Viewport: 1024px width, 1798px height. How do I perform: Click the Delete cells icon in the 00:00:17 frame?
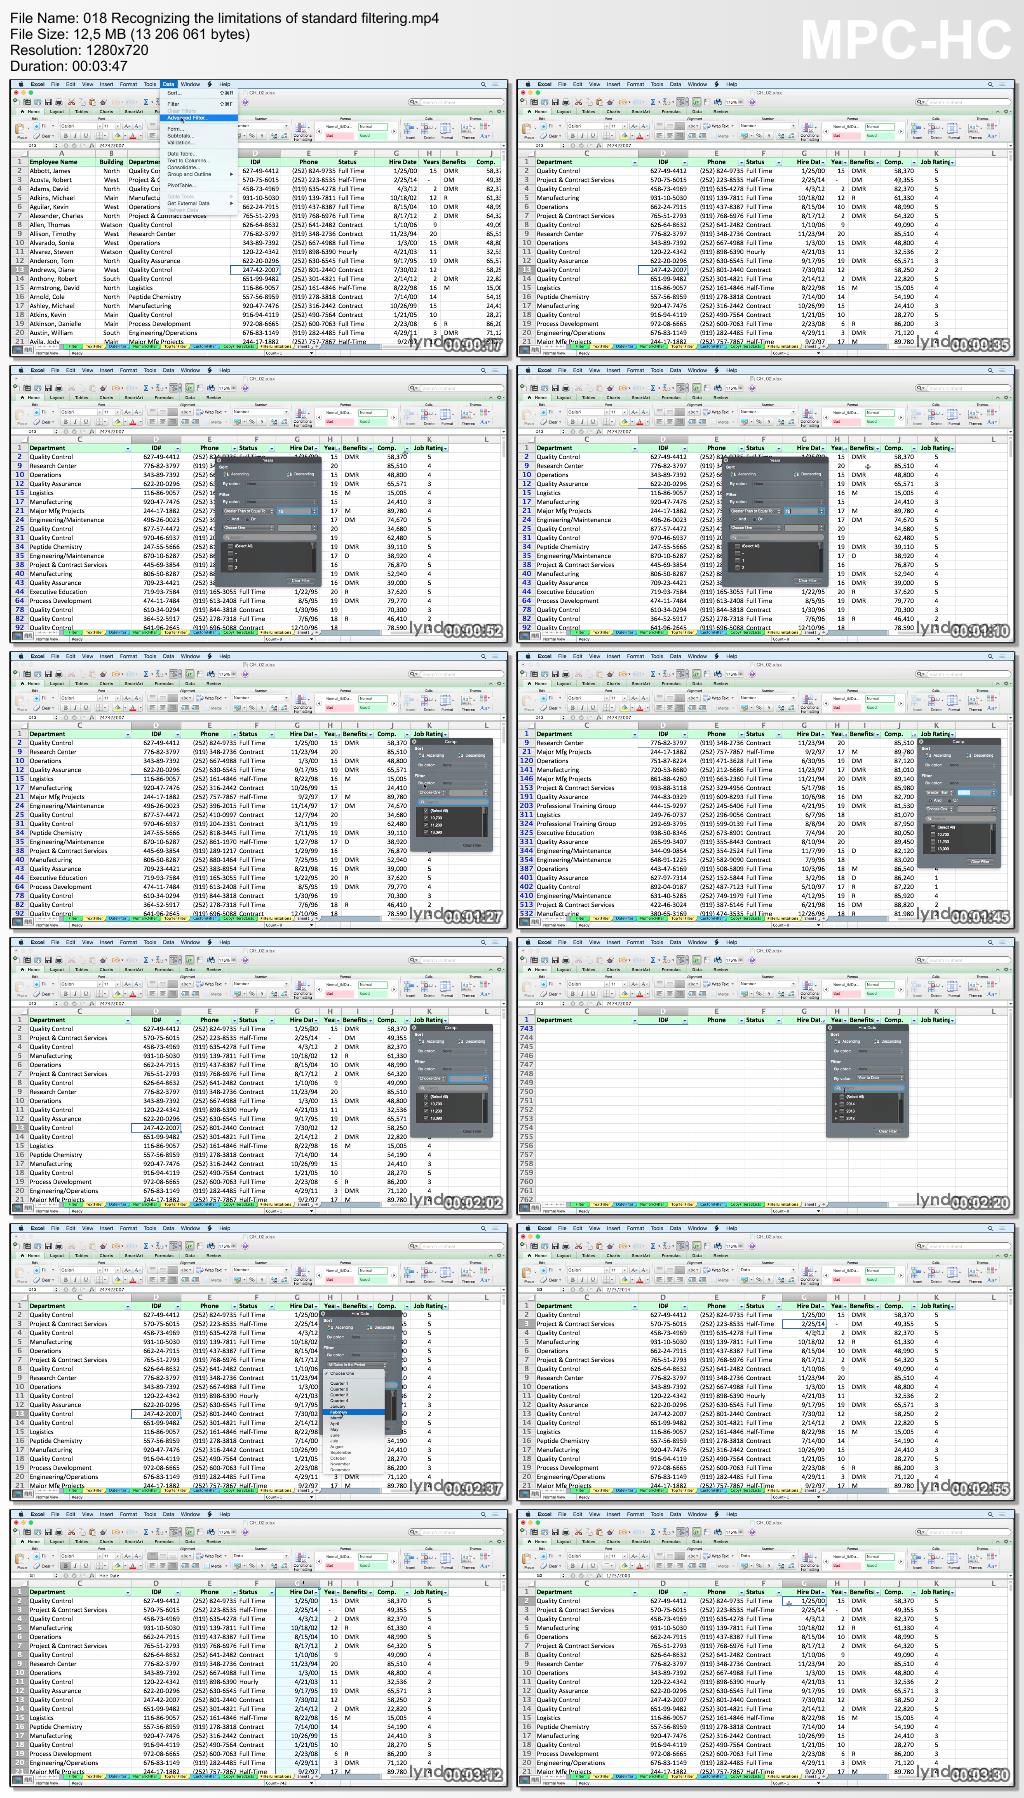(428, 129)
